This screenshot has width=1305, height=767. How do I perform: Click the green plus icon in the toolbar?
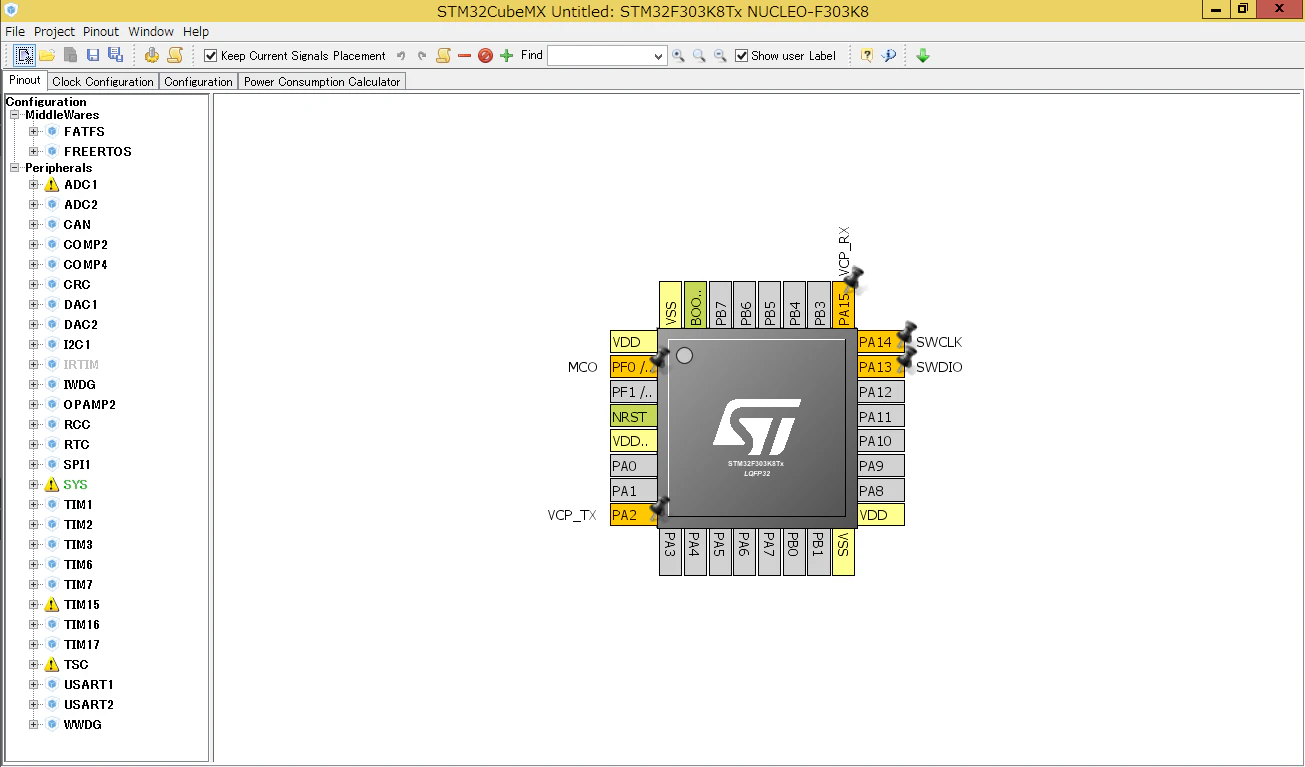click(x=506, y=56)
